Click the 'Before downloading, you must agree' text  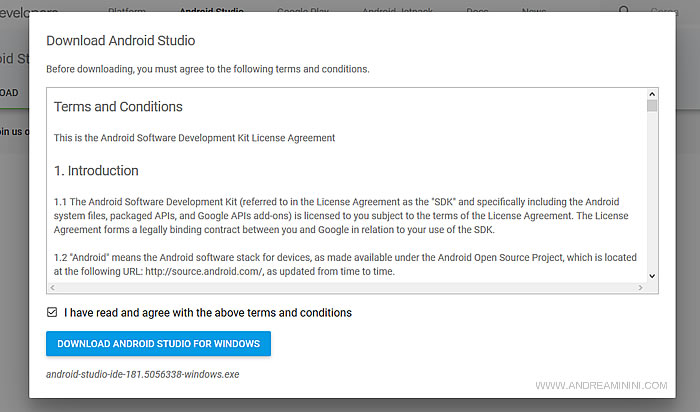pyautogui.click(x=208, y=69)
